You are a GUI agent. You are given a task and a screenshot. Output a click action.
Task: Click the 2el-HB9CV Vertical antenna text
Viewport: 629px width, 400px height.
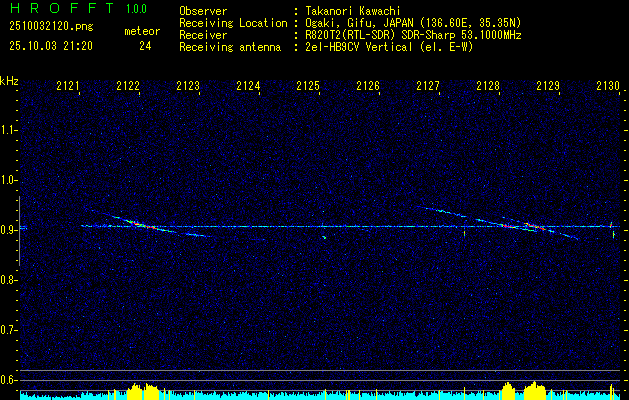[x=390, y=47]
